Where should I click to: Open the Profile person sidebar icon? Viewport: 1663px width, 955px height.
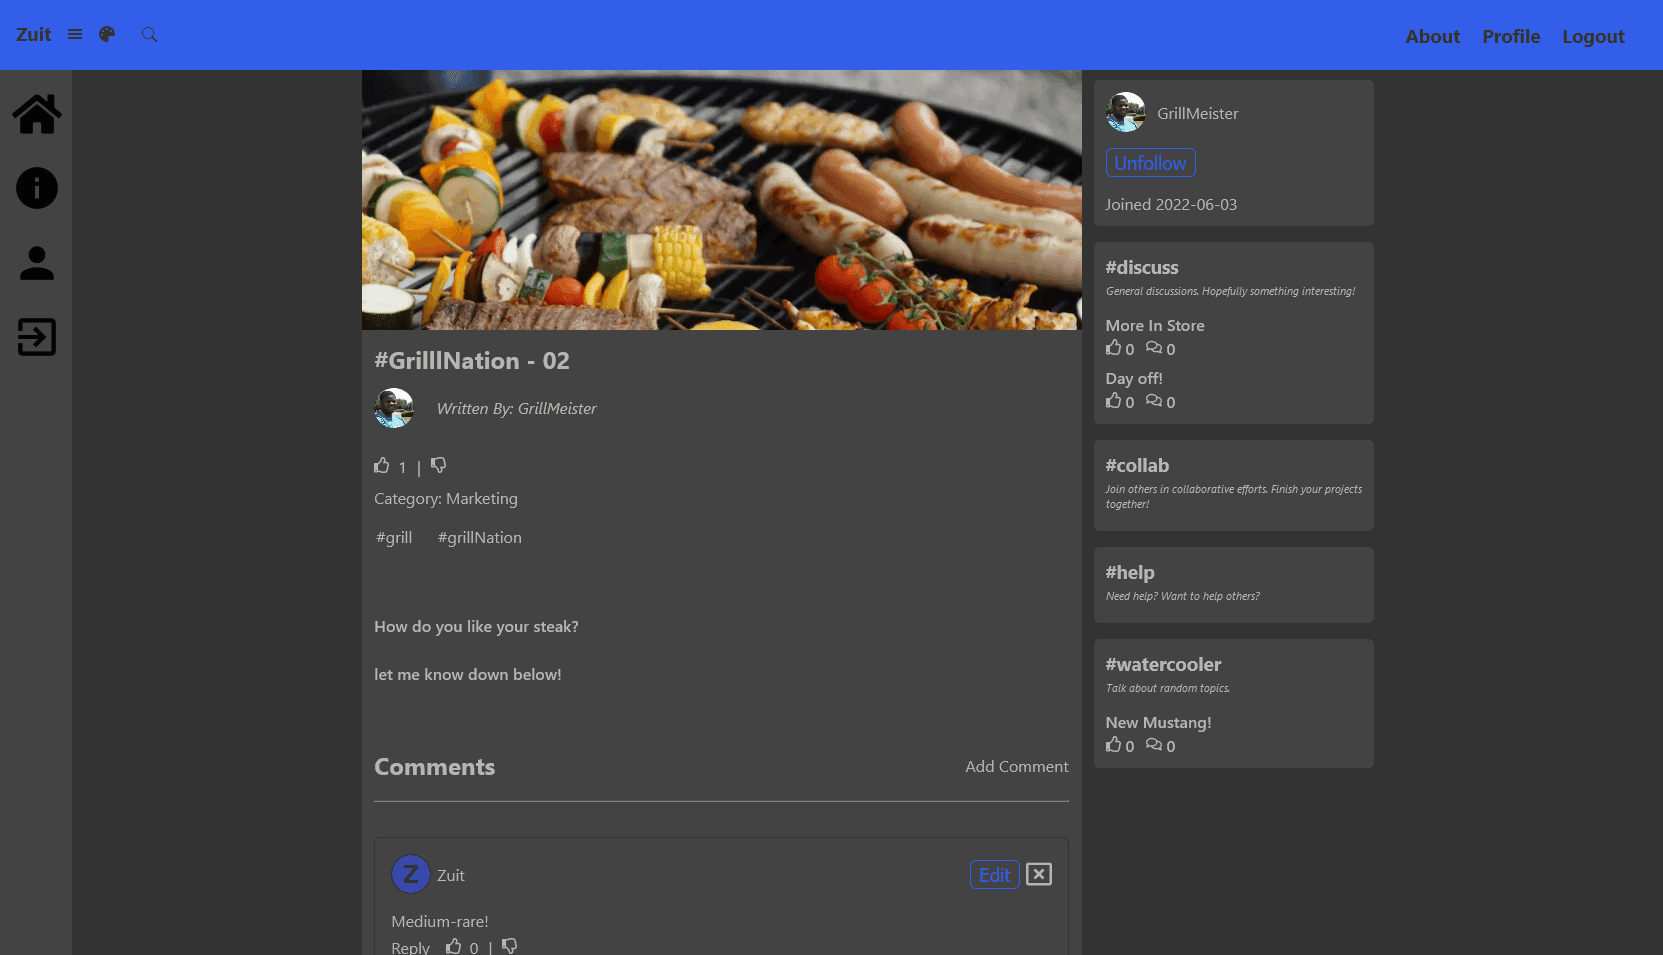(37, 263)
